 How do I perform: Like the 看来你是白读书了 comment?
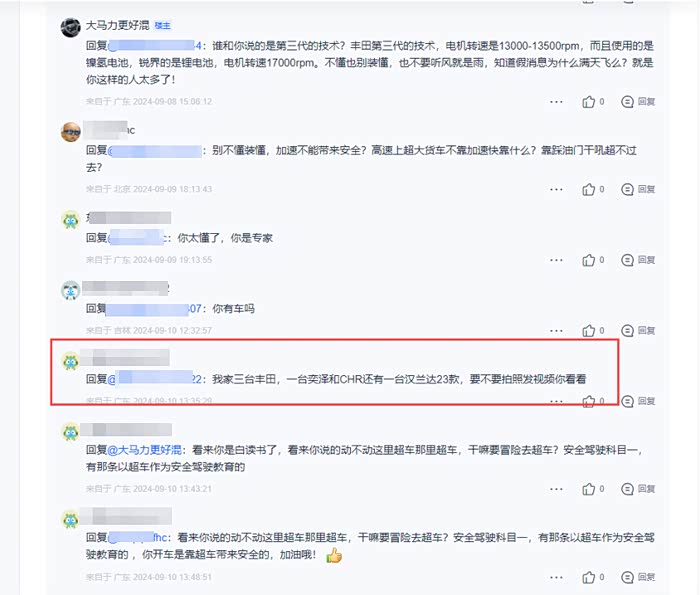click(593, 489)
